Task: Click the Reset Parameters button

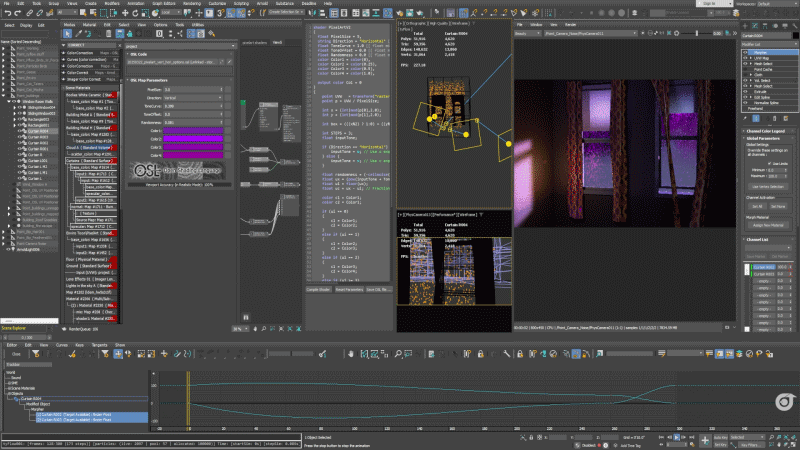Action: (x=349, y=289)
